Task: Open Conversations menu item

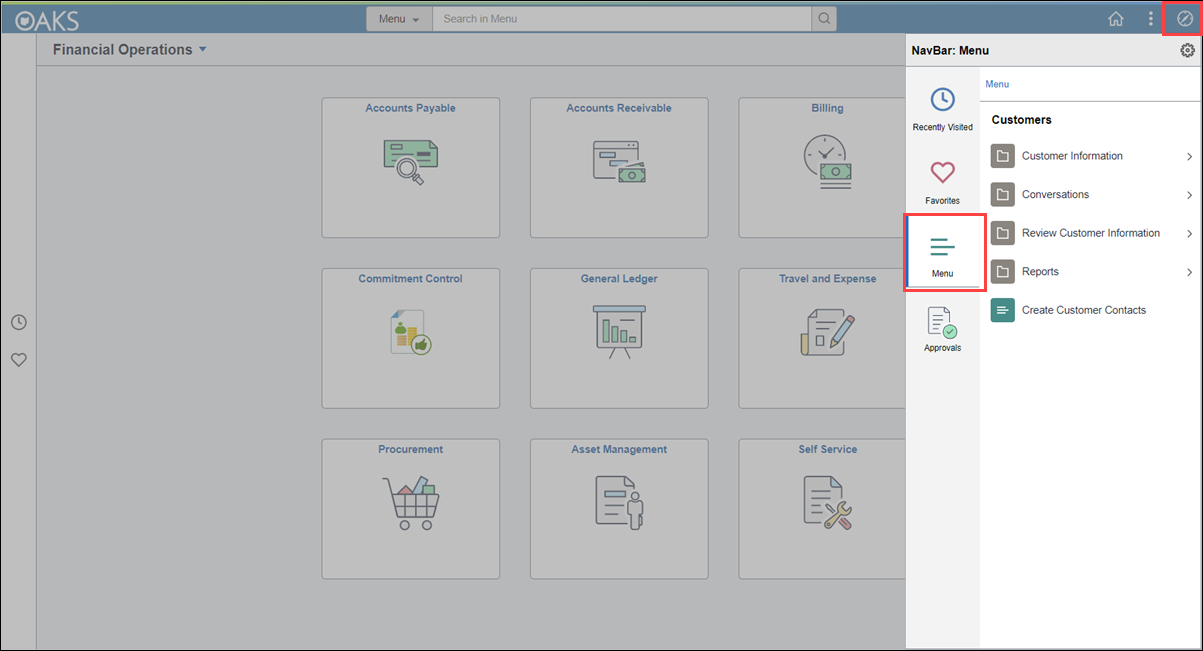Action: (1092, 194)
